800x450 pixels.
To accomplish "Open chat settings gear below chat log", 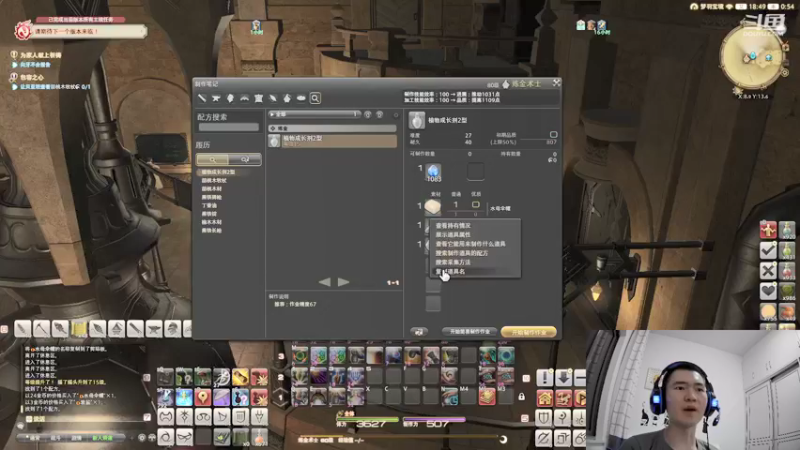I will (x=142, y=438).
